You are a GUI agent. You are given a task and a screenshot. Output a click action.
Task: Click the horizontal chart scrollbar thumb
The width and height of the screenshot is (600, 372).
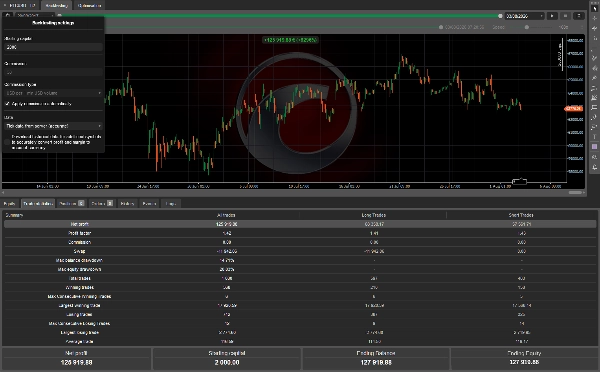pos(575,193)
